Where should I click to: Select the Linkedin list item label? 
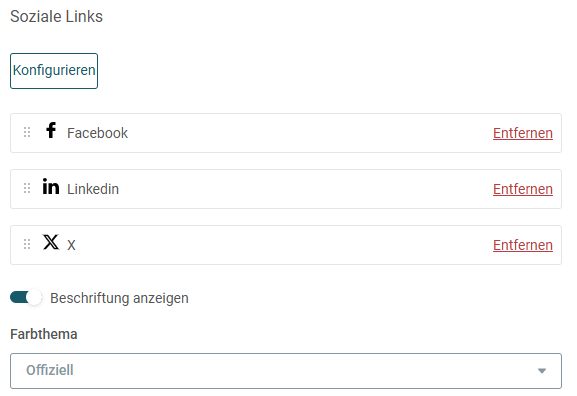click(x=93, y=189)
